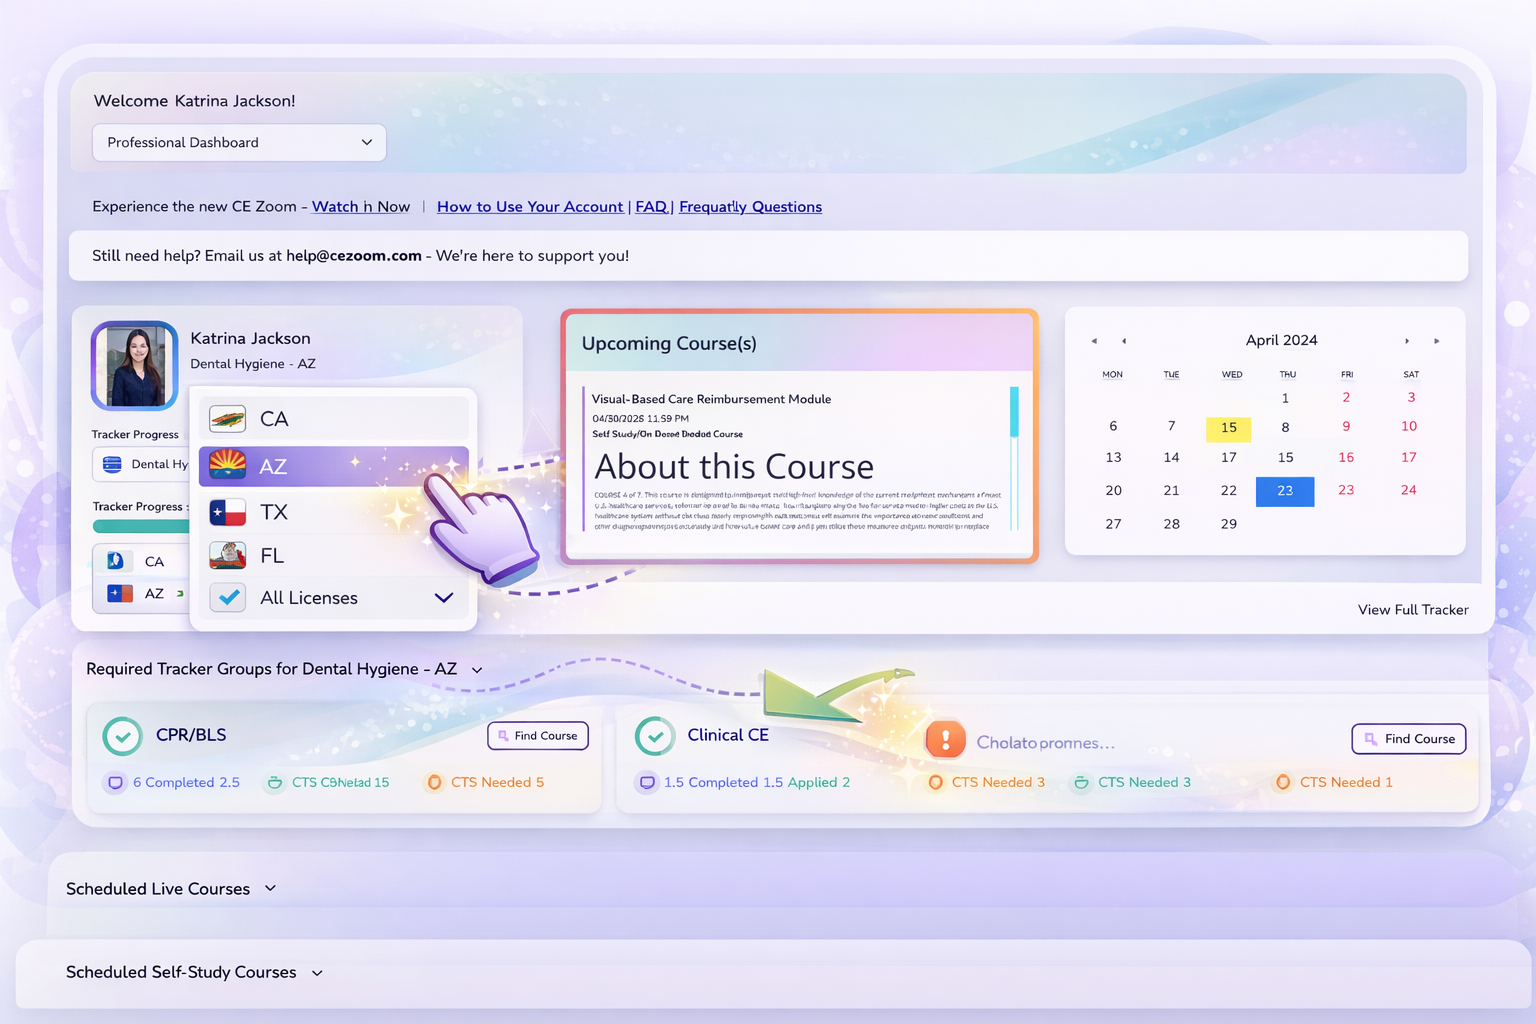Click the AZ license row under Tracker Progress

pyautogui.click(x=140, y=593)
